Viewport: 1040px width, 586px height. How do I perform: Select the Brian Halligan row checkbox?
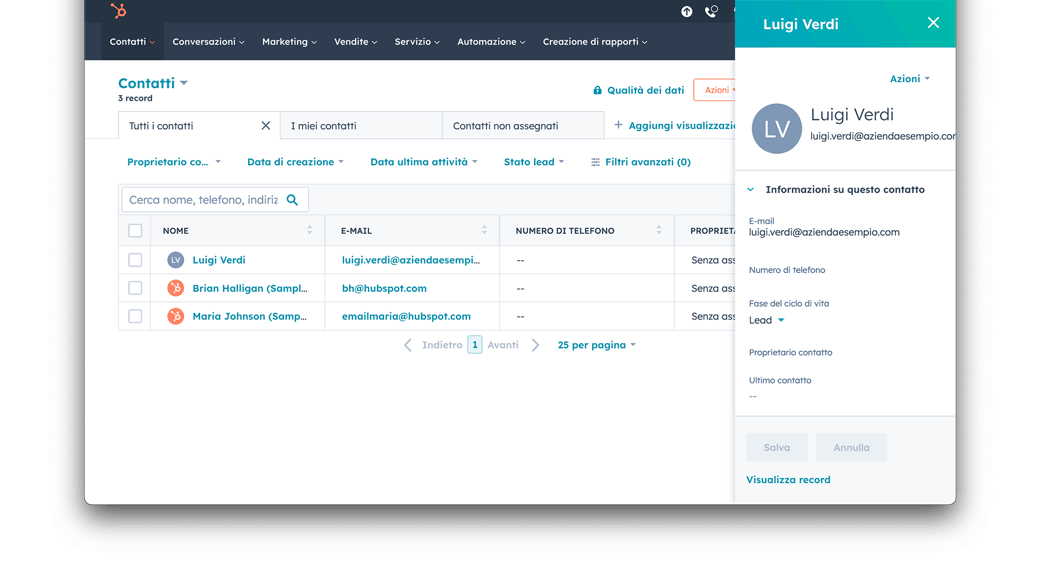135,288
